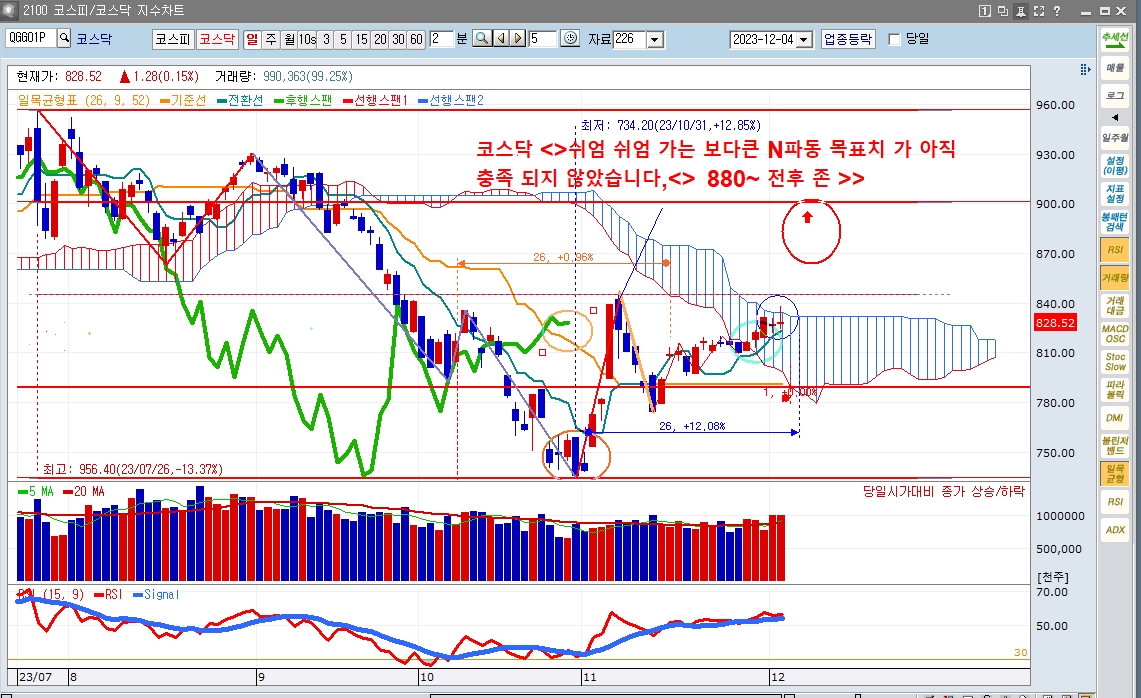Screen dimensions: 1141x698
Task: Click the QGG01P code input field
Action: (31, 38)
